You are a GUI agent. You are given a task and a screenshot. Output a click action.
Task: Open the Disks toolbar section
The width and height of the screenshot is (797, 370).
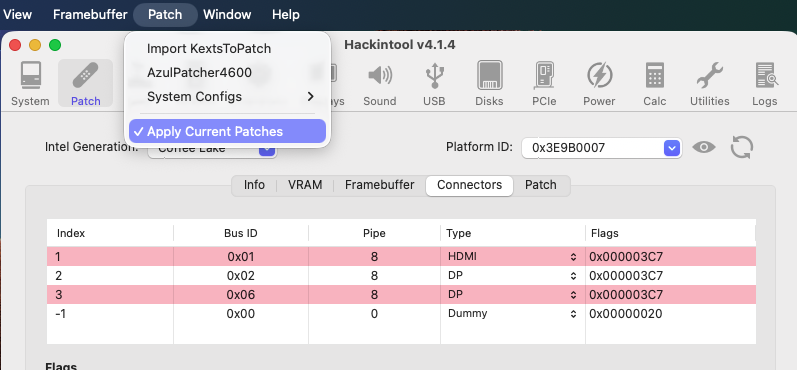pos(489,83)
